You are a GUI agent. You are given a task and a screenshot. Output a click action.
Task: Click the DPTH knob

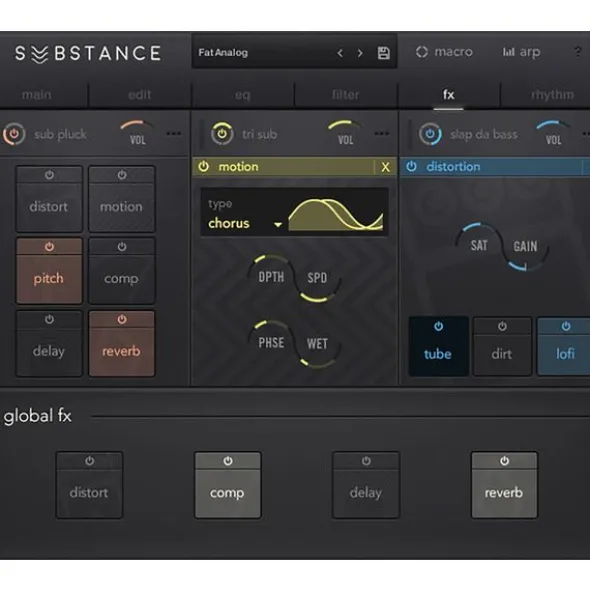pyautogui.click(x=271, y=276)
